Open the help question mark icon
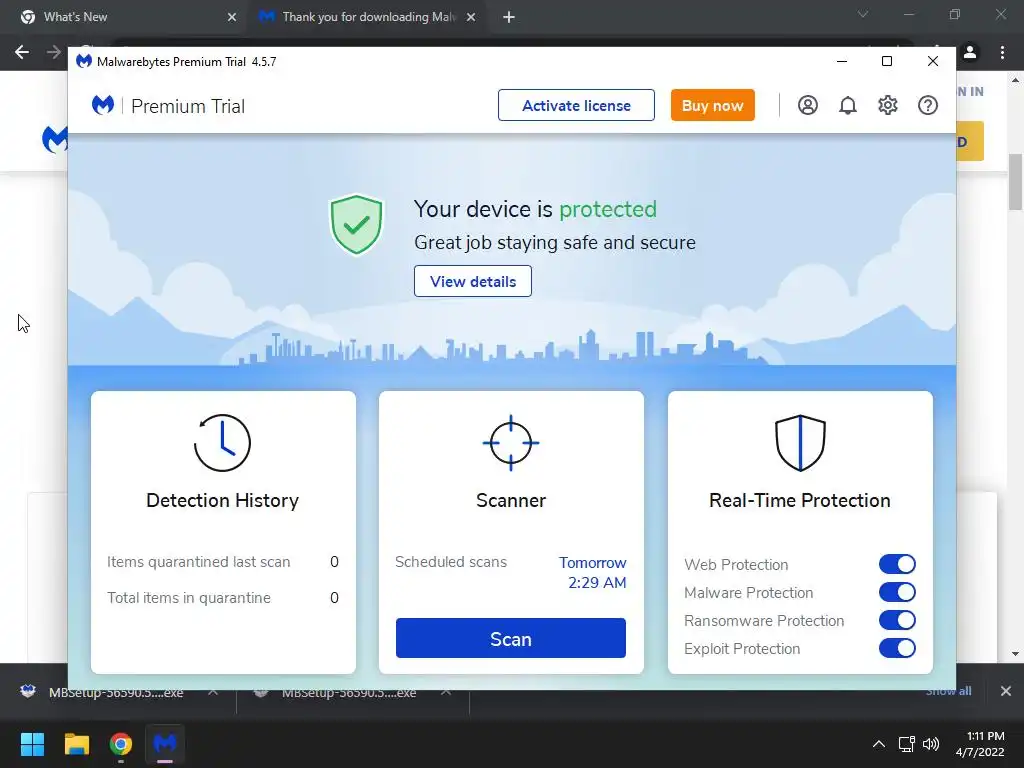 point(927,105)
